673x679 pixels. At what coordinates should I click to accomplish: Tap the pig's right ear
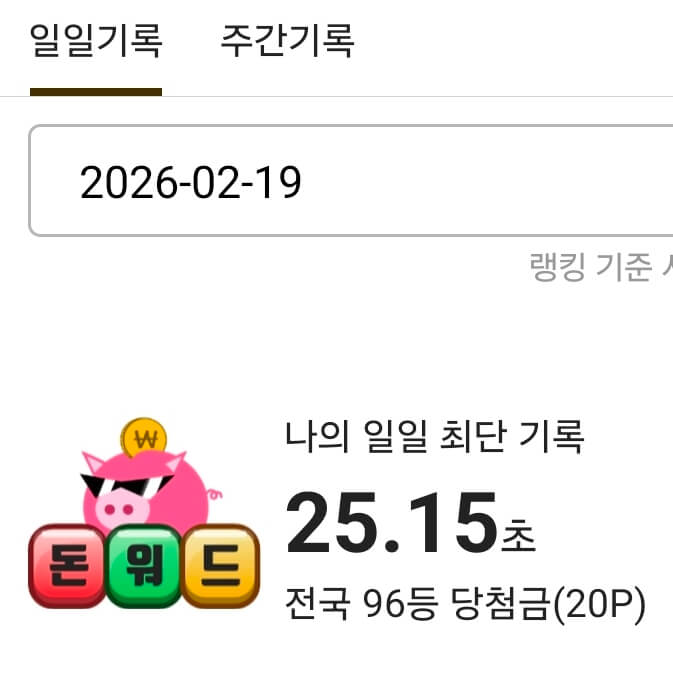pyautogui.click(x=176, y=462)
